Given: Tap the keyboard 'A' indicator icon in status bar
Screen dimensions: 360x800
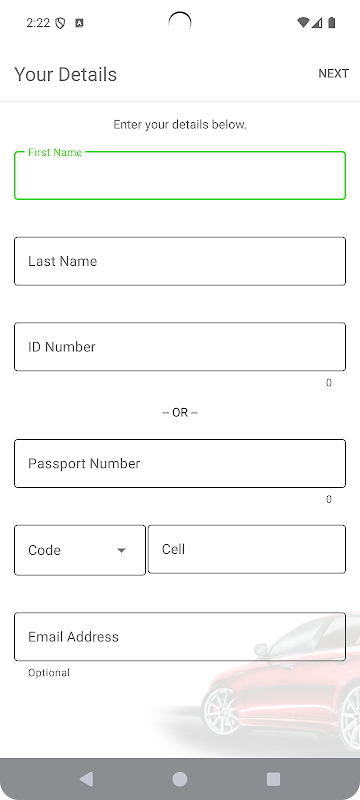Looking at the screenshot, I should (79, 23).
